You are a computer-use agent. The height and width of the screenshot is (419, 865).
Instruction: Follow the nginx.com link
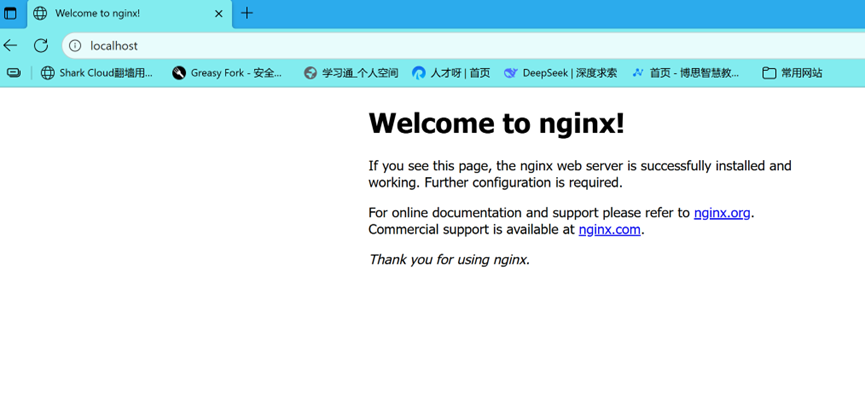pos(610,230)
